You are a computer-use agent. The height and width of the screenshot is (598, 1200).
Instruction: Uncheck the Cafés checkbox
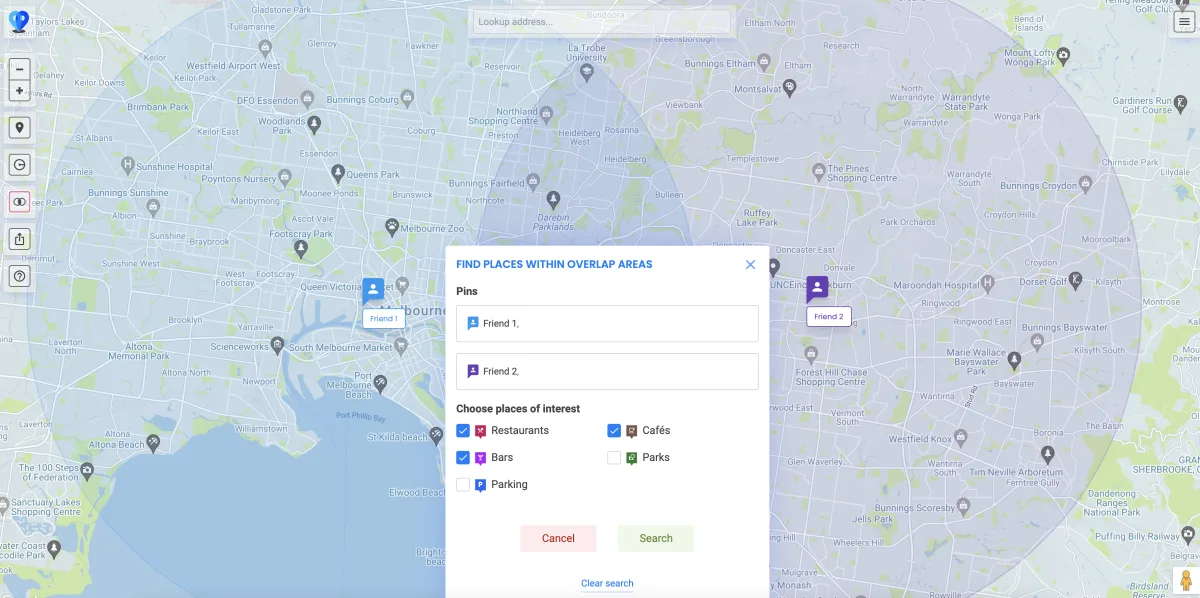[614, 431]
